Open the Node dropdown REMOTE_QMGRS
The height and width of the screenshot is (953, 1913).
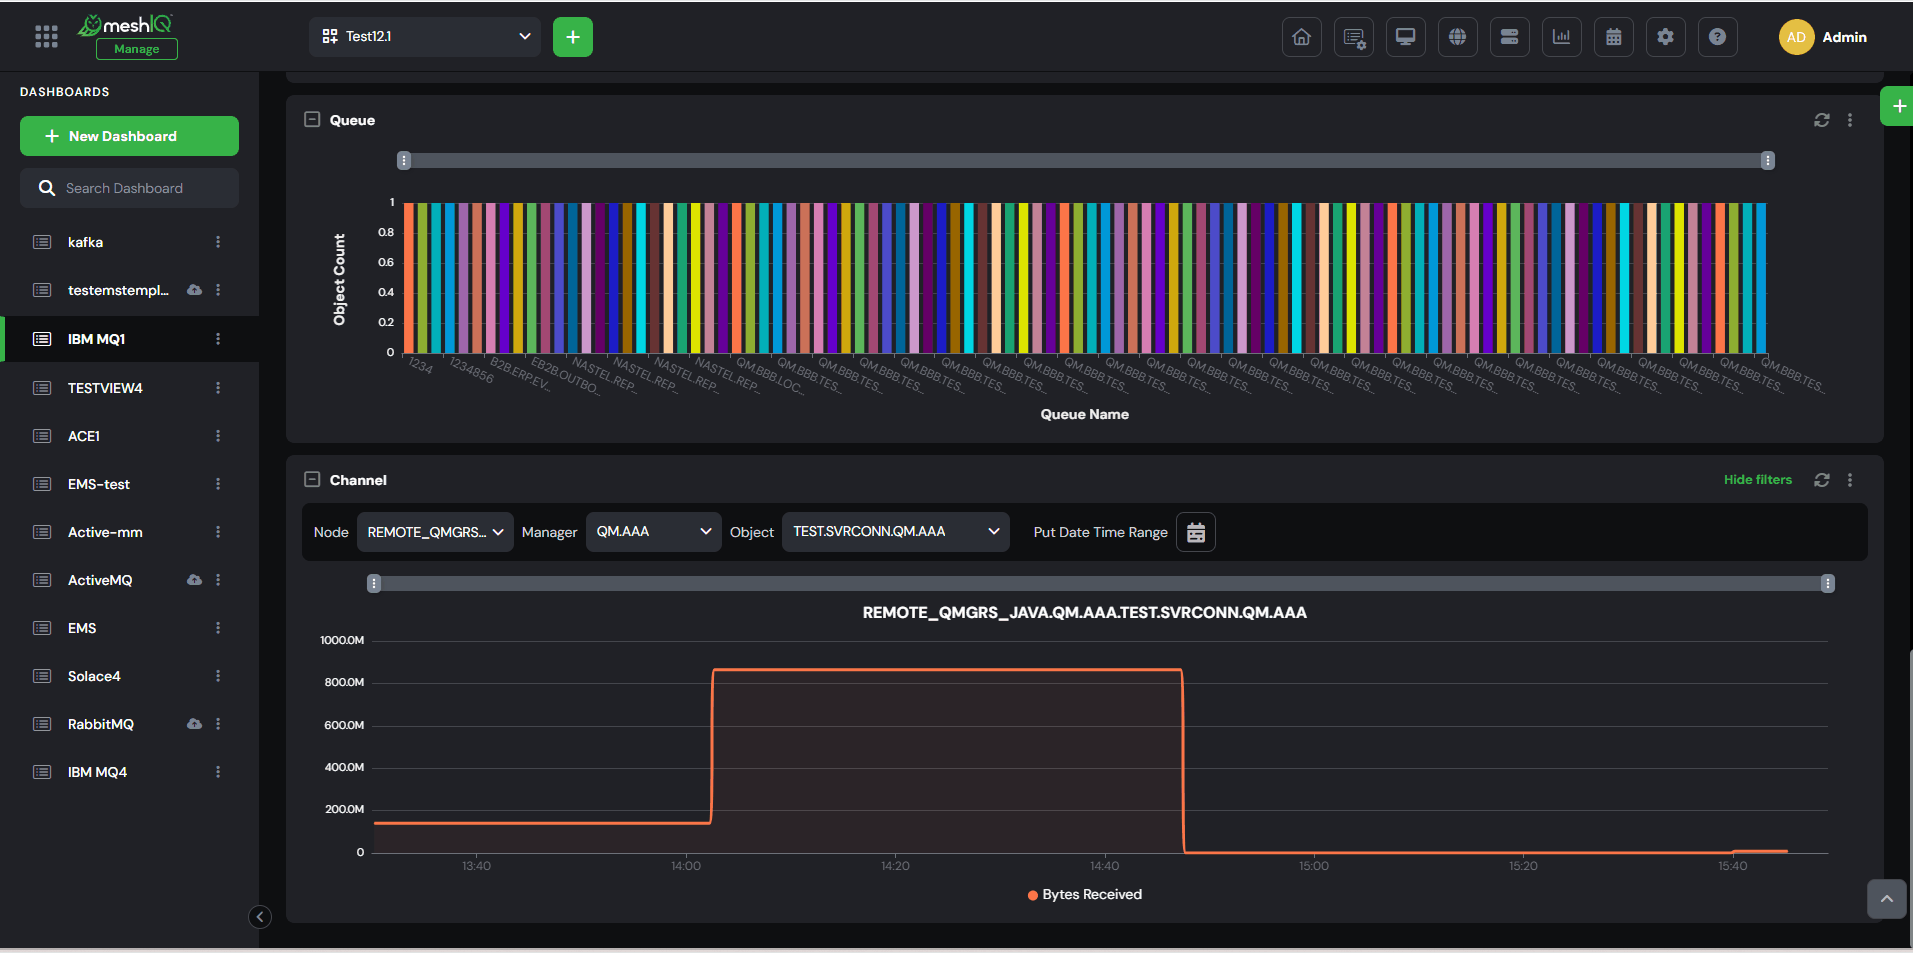coord(435,532)
